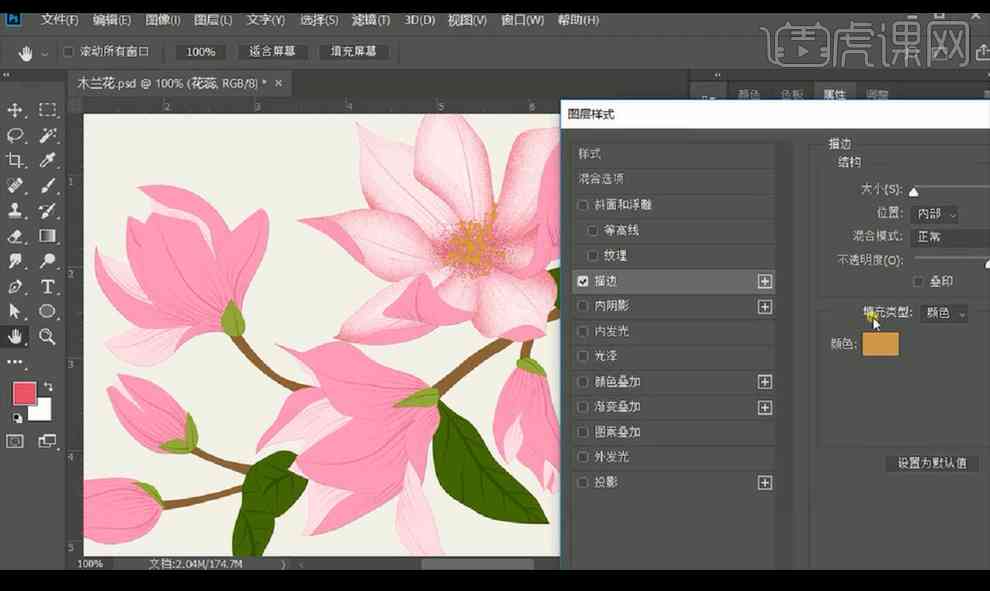Select the Path Selection tool

[15, 311]
